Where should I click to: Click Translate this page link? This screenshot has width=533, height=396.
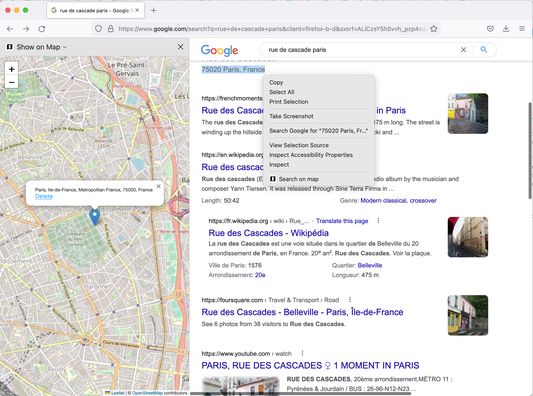[342, 221]
